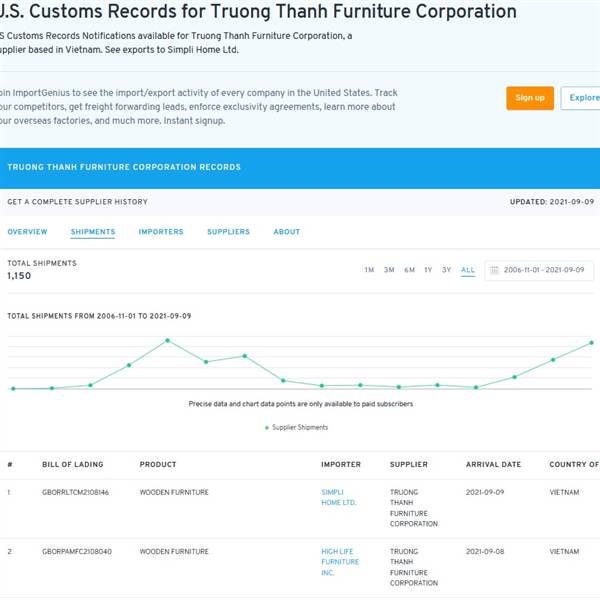This screenshot has height=600, width=600.
Task: Click the Country Of column header
Action: coord(574,464)
